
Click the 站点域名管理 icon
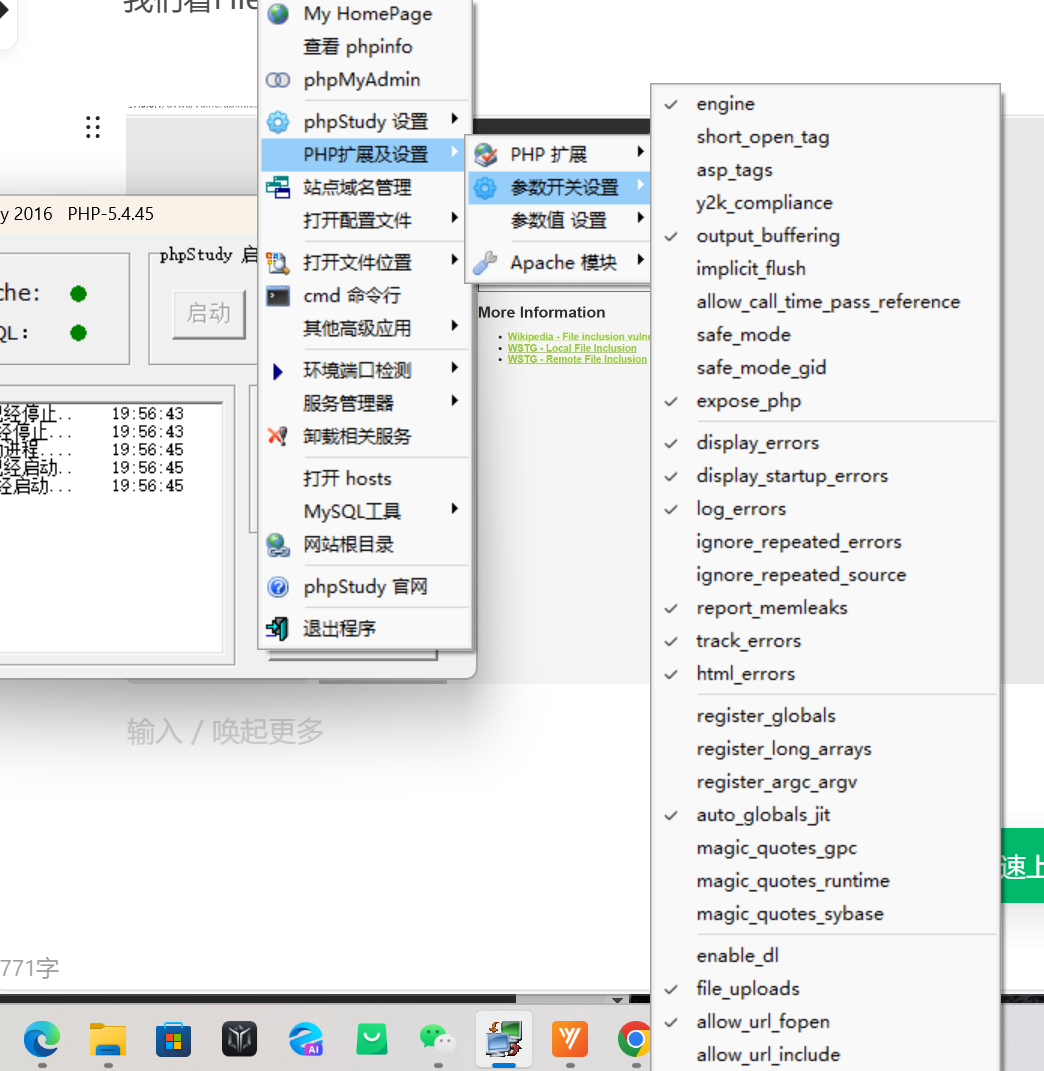coord(278,187)
